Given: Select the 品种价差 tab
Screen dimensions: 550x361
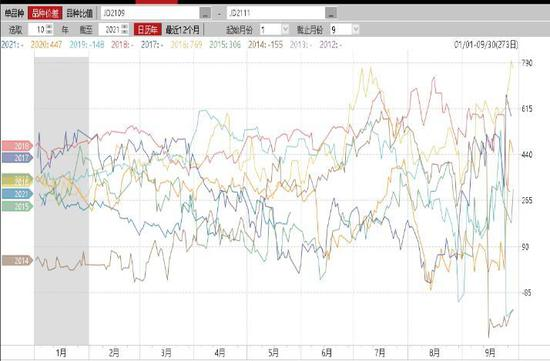Looking at the screenshot, I should click(x=45, y=13).
